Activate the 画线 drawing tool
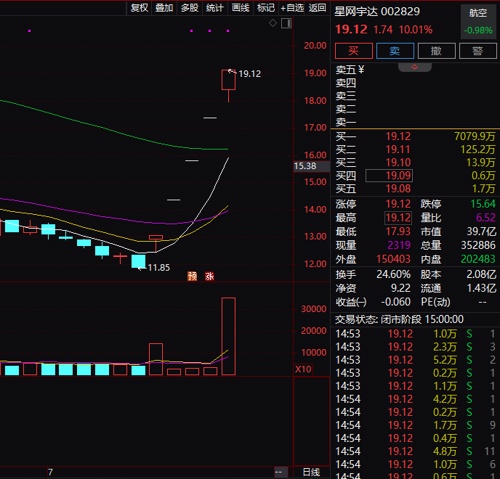This screenshot has height=479, width=500. [240, 8]
